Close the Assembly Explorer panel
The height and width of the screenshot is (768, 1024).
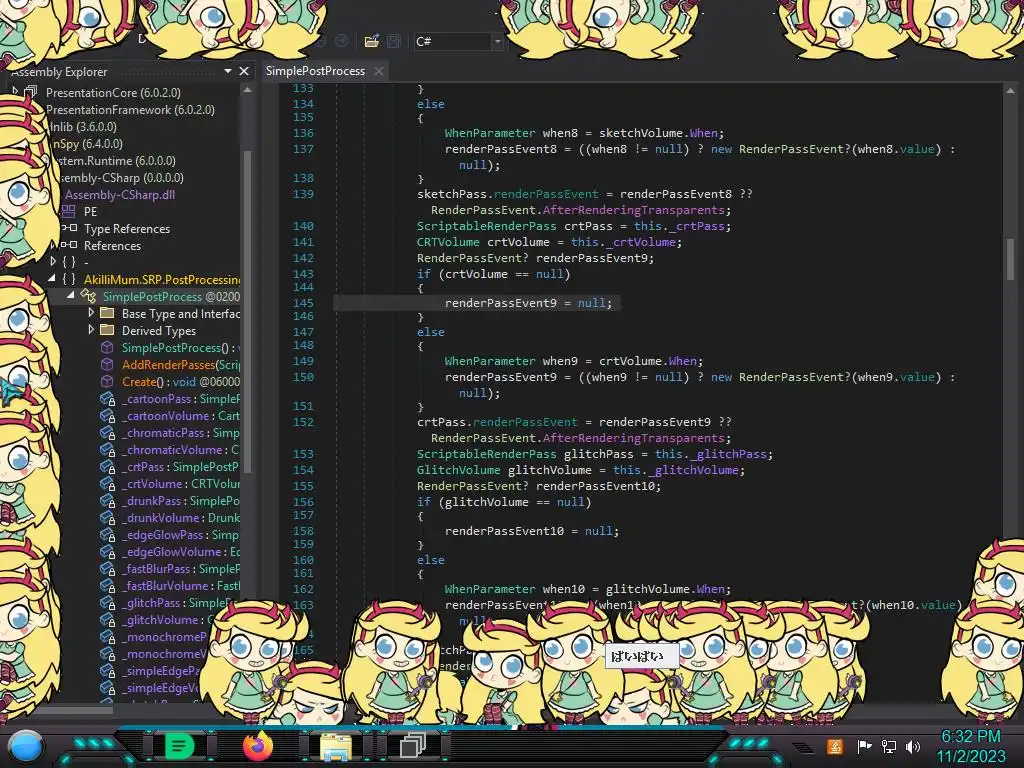(244, 71)
